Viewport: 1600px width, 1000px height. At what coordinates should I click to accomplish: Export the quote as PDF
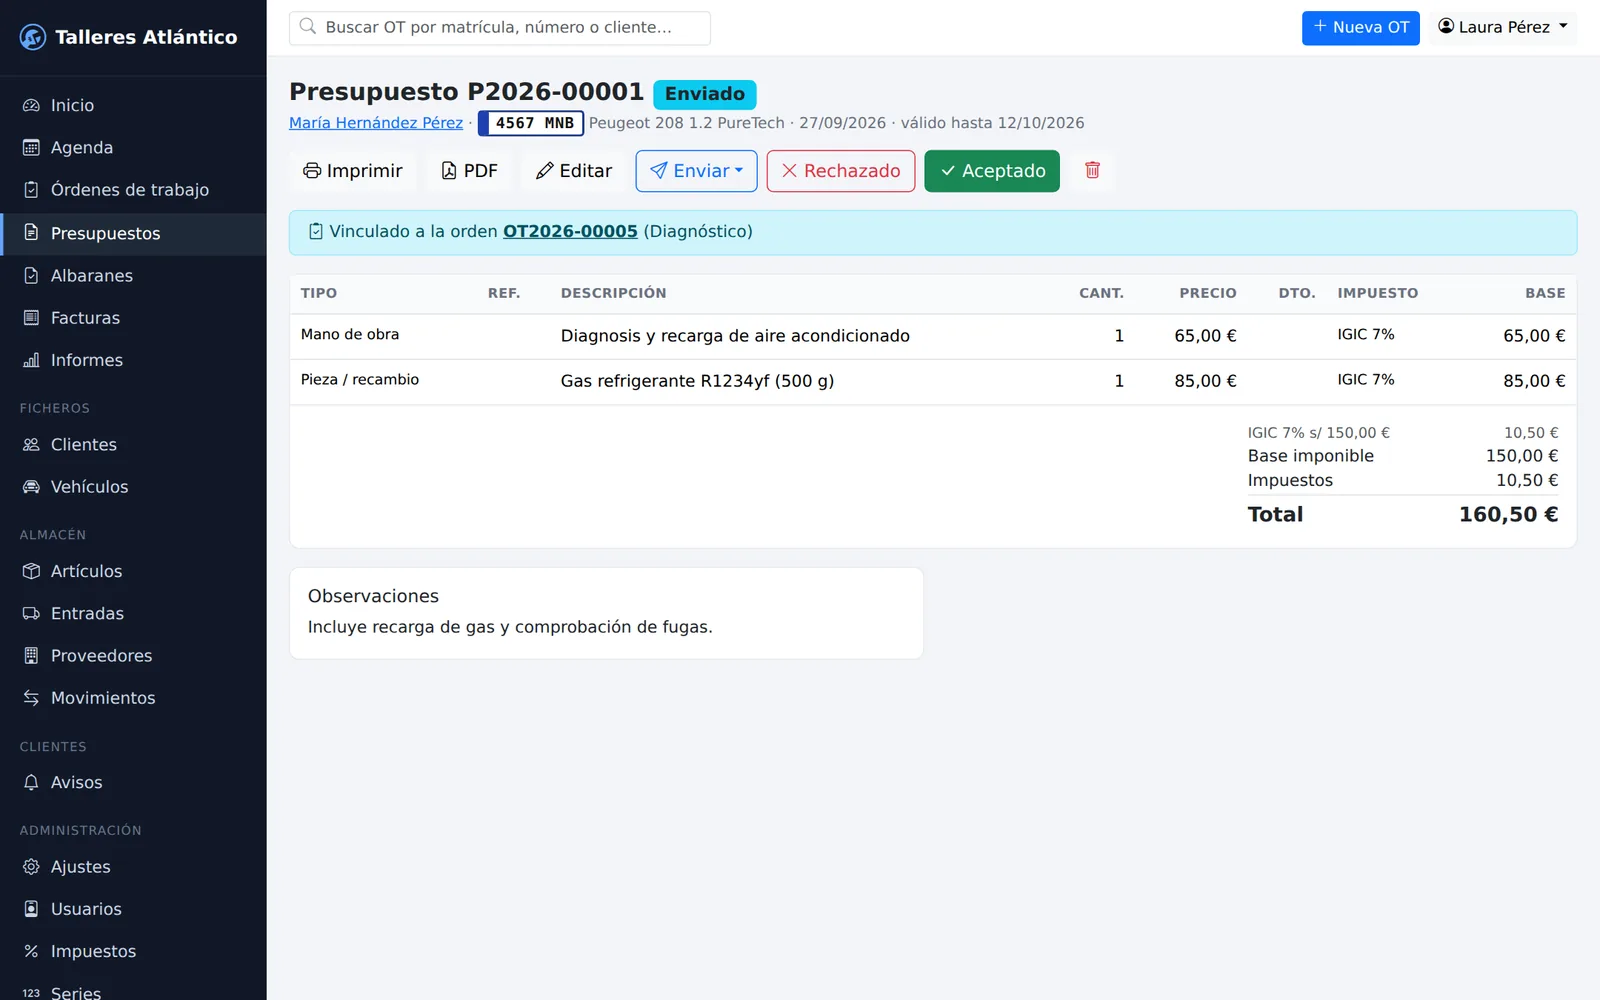pyautogui.click(x=469, y=171)
